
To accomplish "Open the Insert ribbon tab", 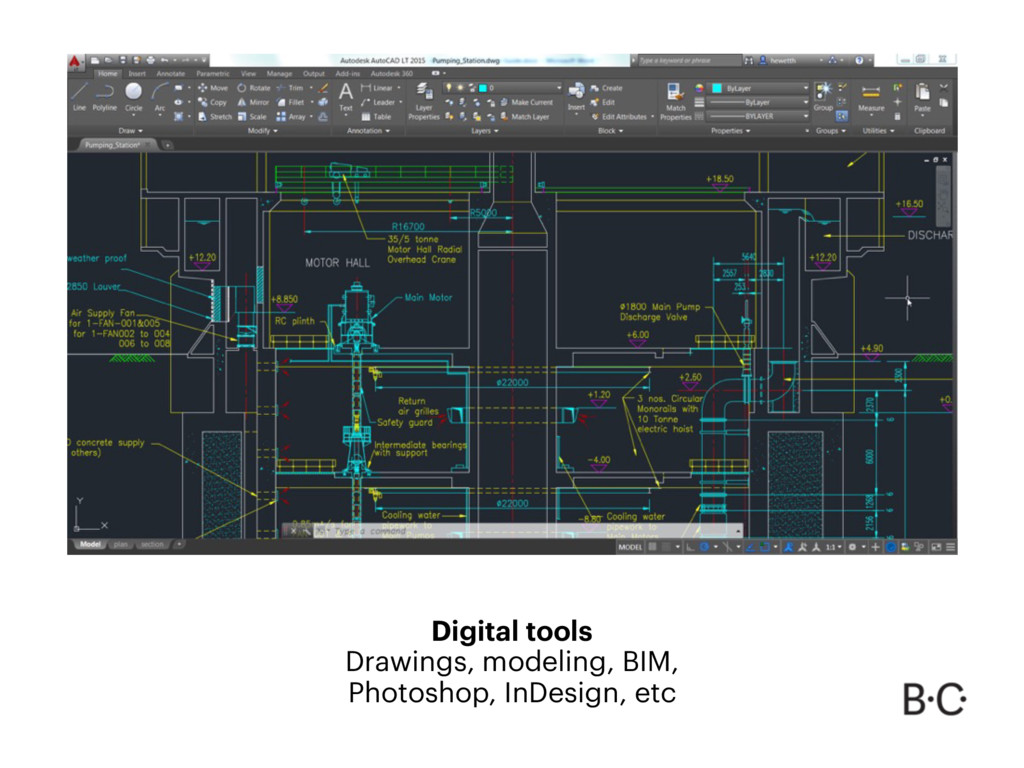I will pyautogui.click(x=137, y=74).
